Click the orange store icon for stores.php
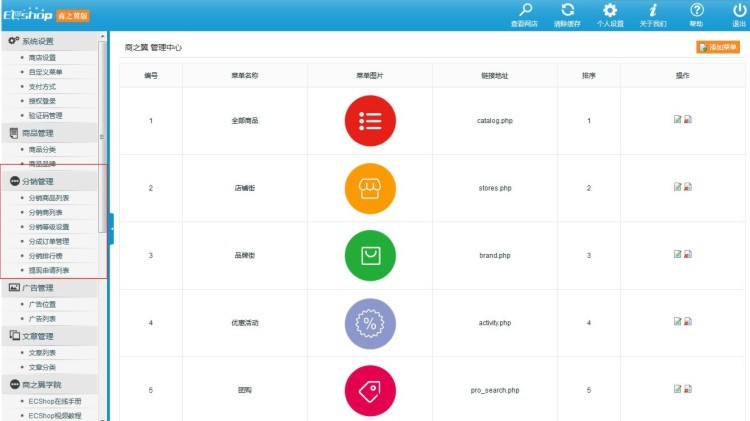The width and height of the screenshot is (750, 421). pyautogui.click(x=370, y=188)
